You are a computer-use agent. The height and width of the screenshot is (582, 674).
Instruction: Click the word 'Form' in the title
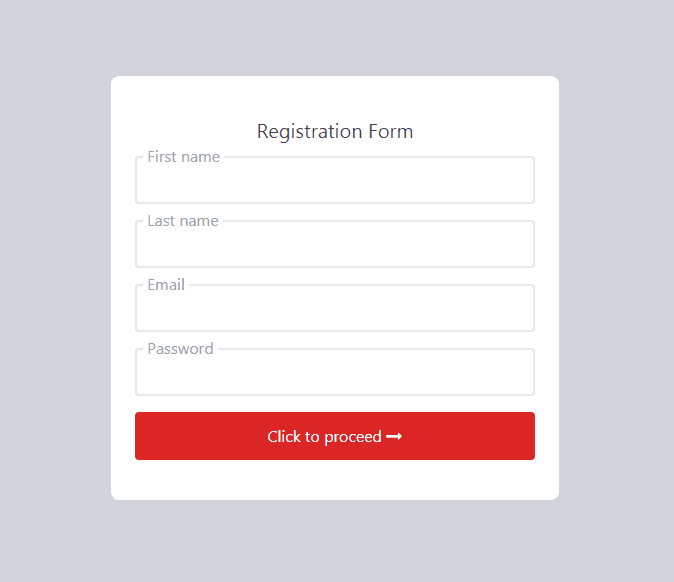tap(390, 131)
